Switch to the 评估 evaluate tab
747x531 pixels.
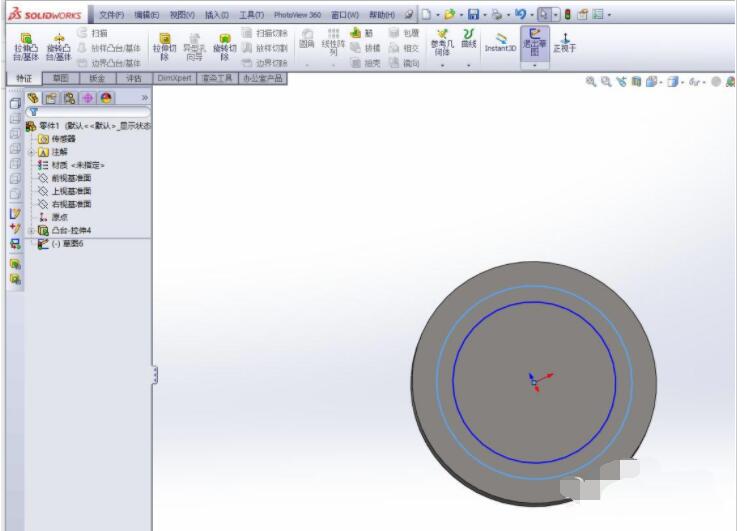click(133, 78)
